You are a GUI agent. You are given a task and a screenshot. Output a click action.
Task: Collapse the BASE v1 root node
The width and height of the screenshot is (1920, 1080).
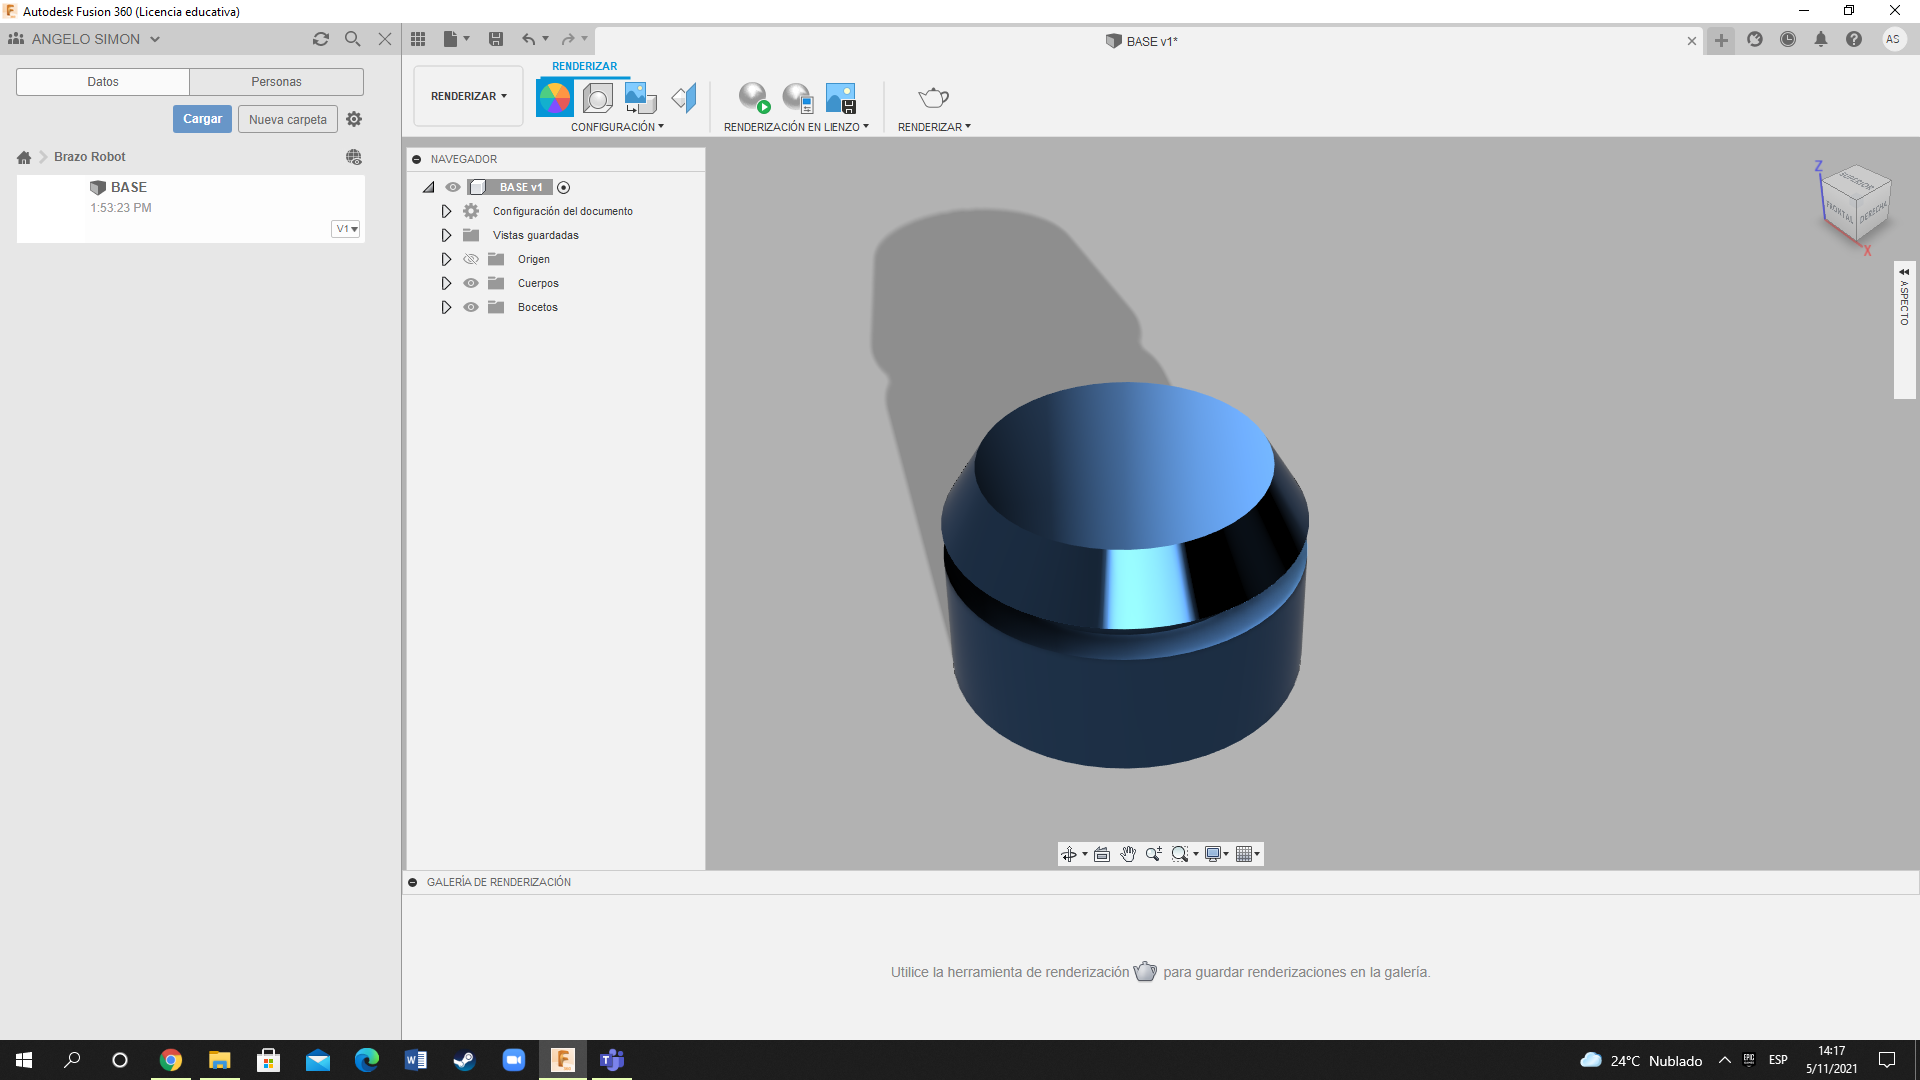click(429, 187)
